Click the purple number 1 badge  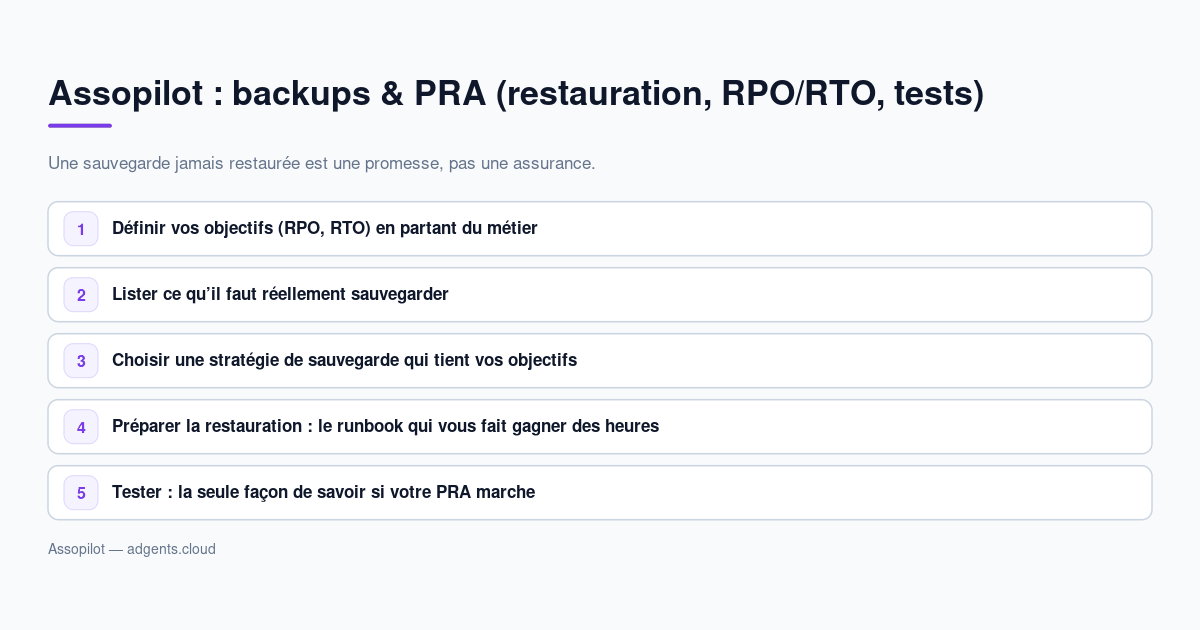coord(81,229)
